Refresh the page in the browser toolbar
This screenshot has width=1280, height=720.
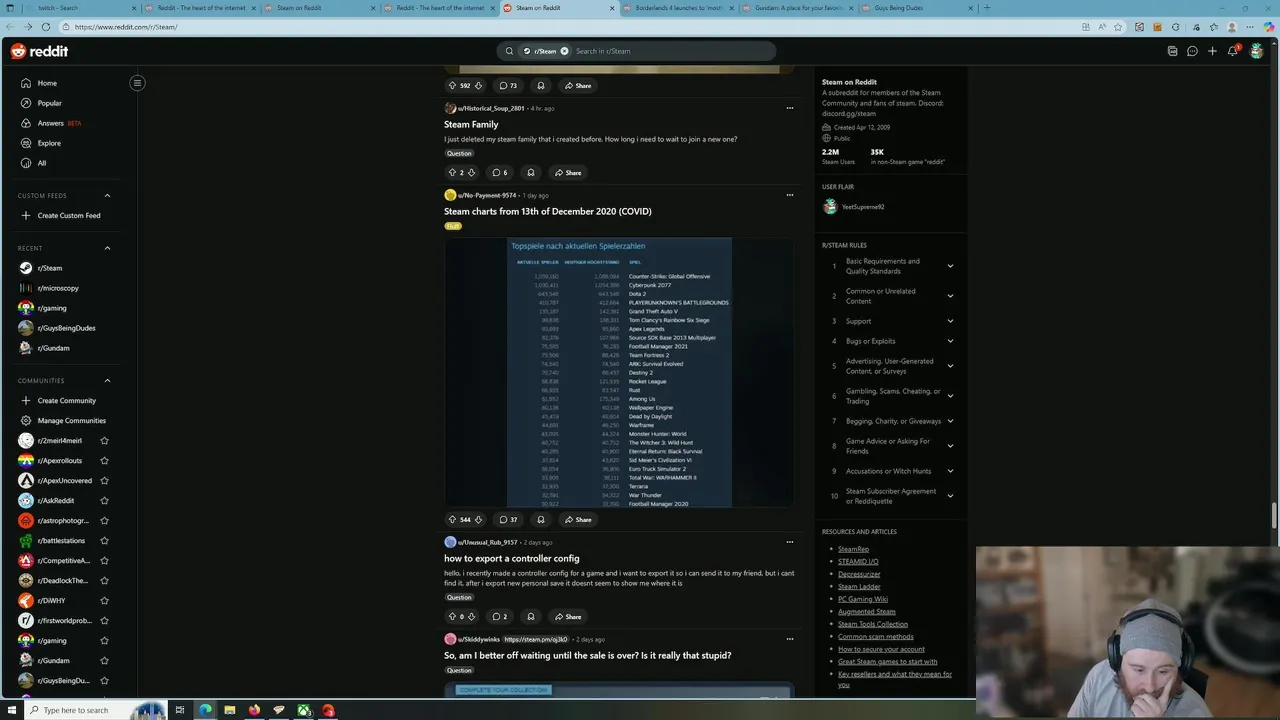tap(45, 27)
